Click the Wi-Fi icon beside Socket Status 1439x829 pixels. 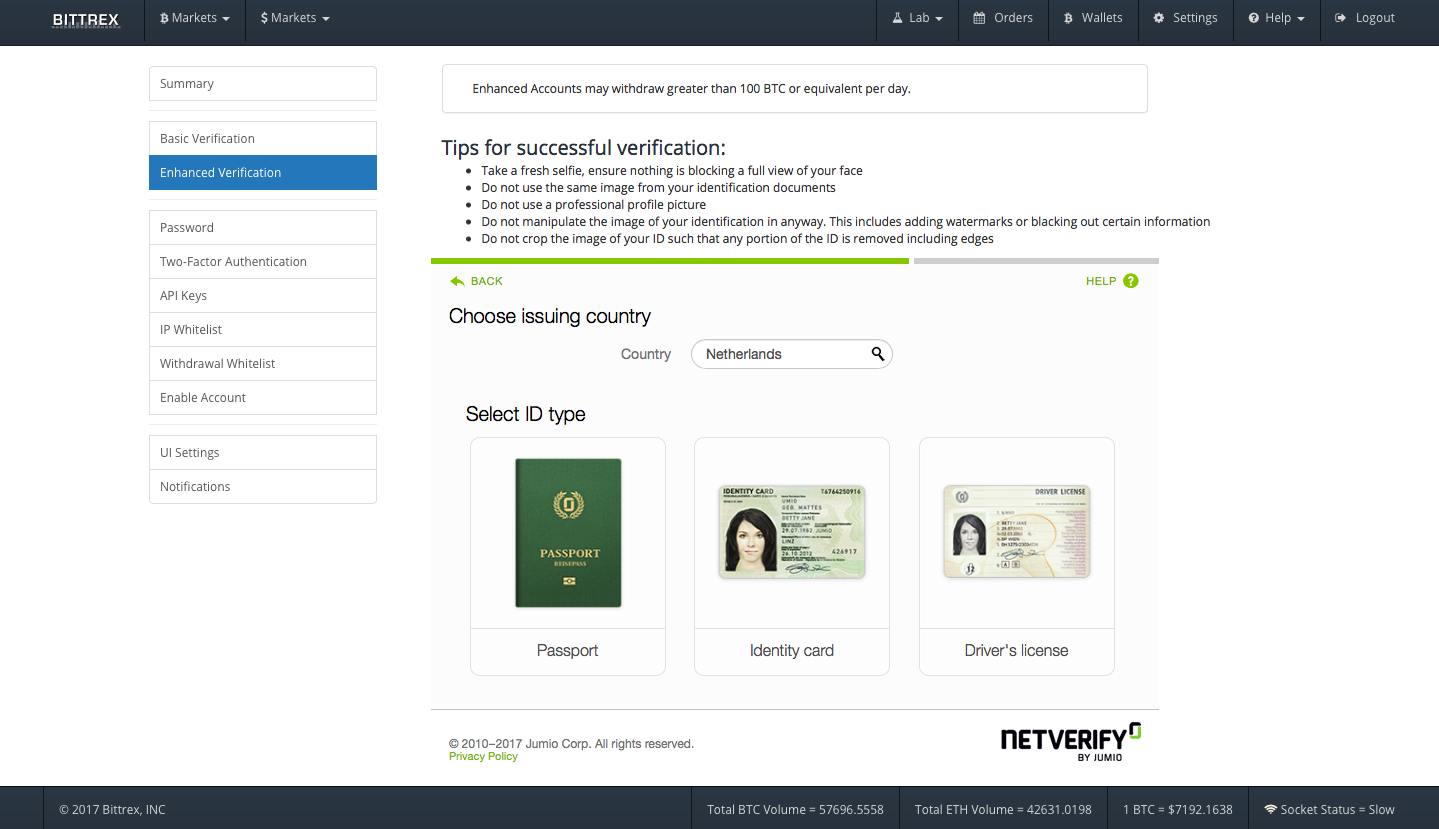coord(1271,809)
